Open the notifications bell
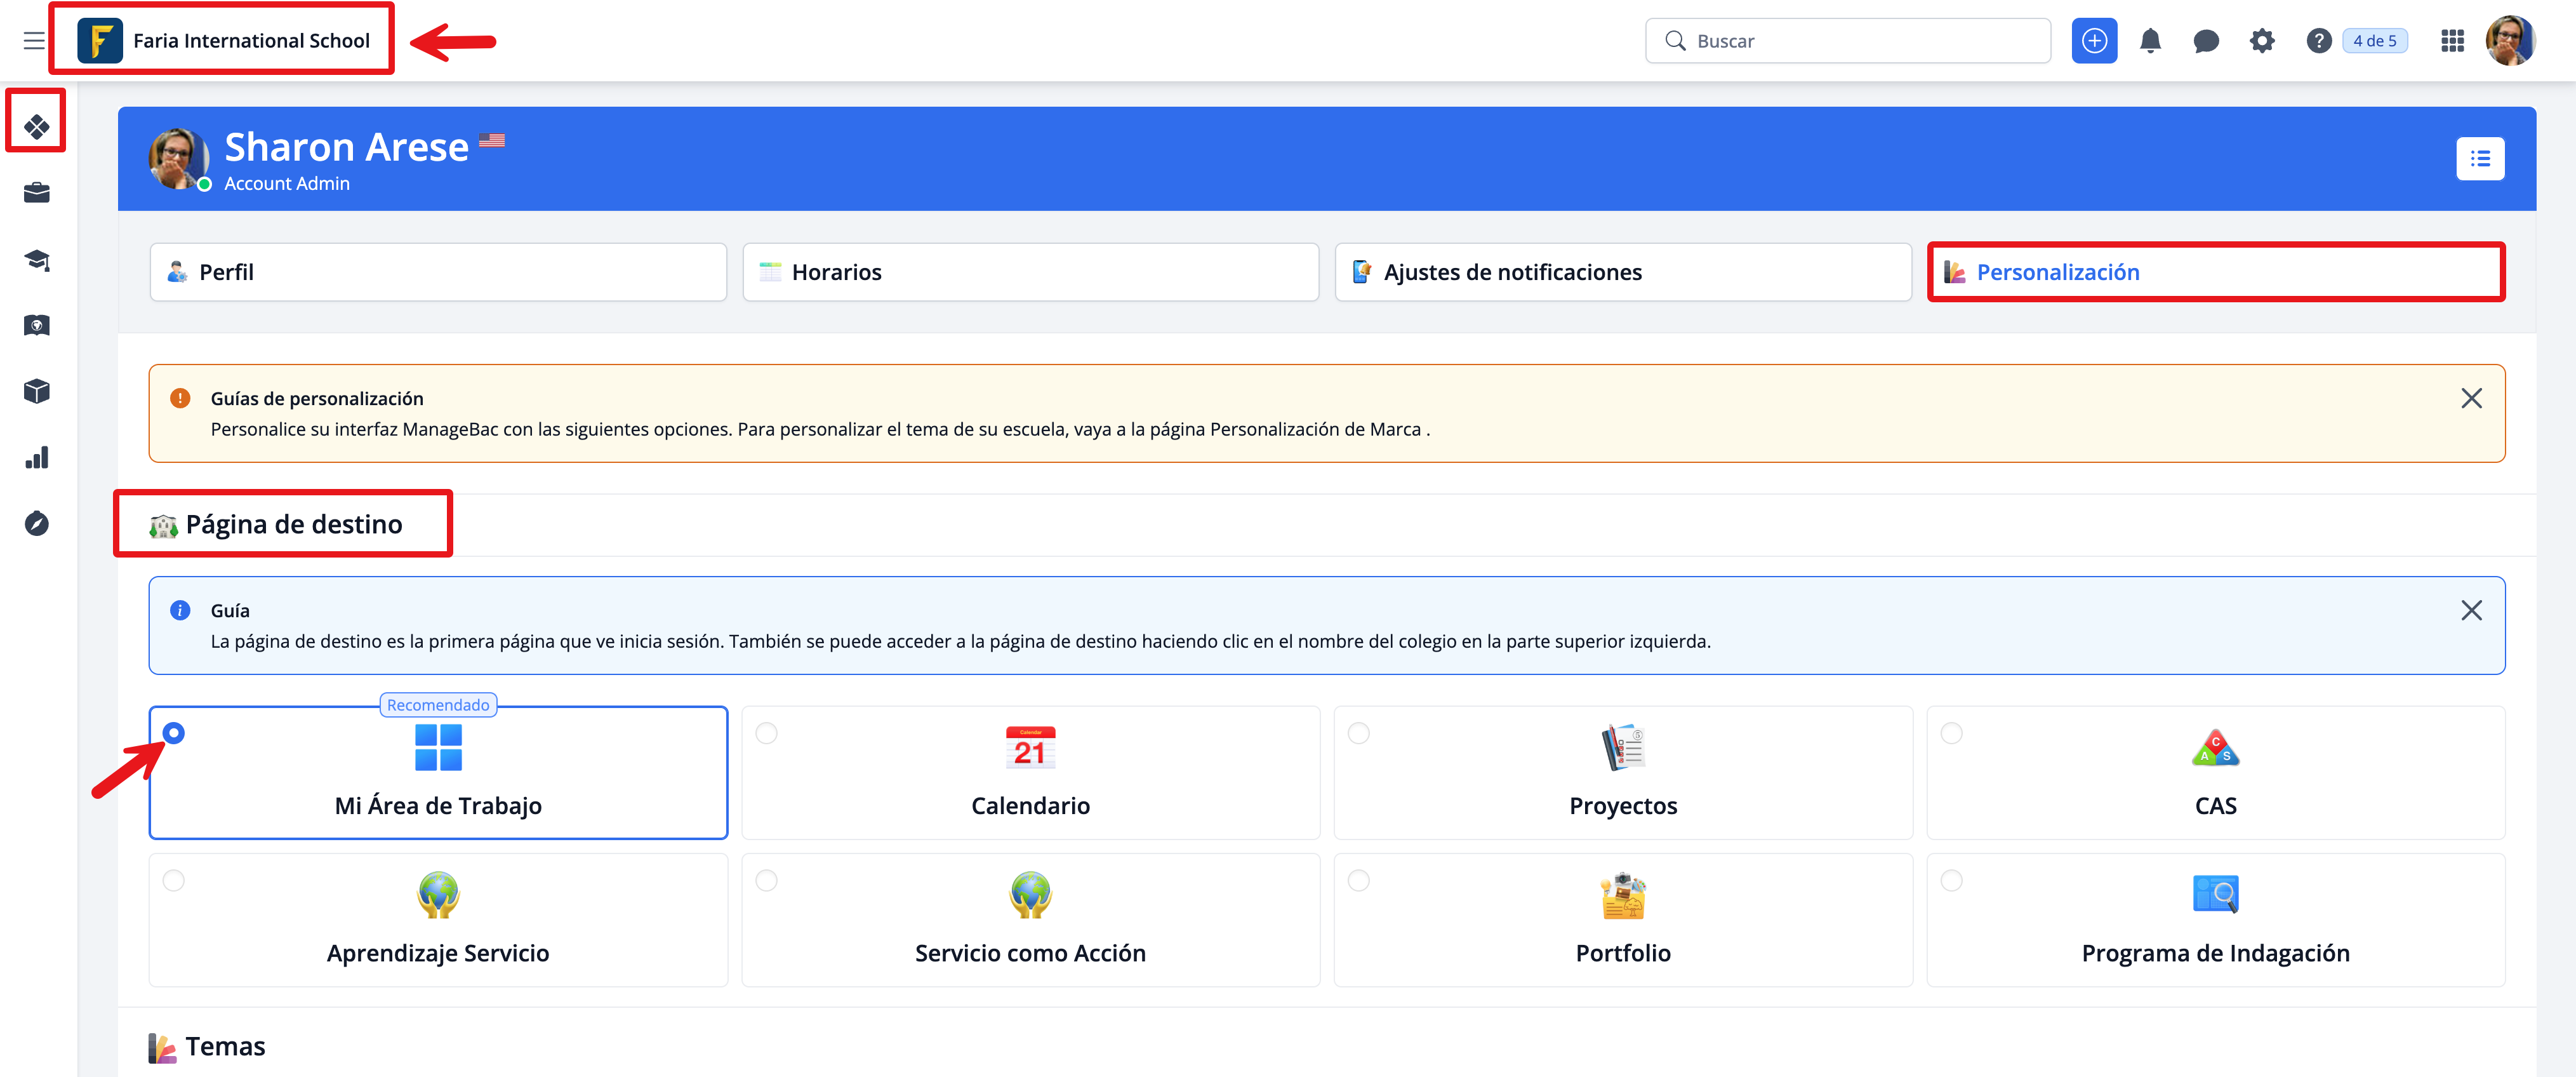Image resolution: width=2576 pixels, height=1077 pixels. click(x=2150, y=41)
